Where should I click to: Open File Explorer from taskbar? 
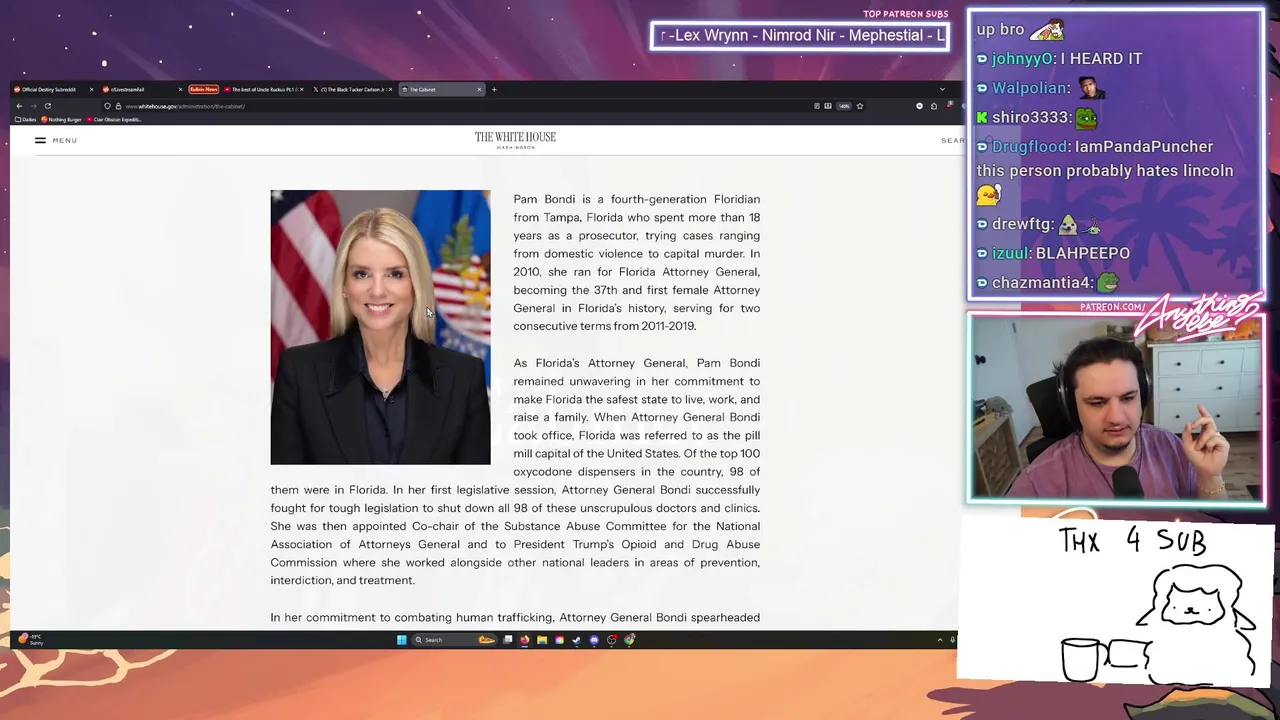pyautogui.click(x=542, y=640)
